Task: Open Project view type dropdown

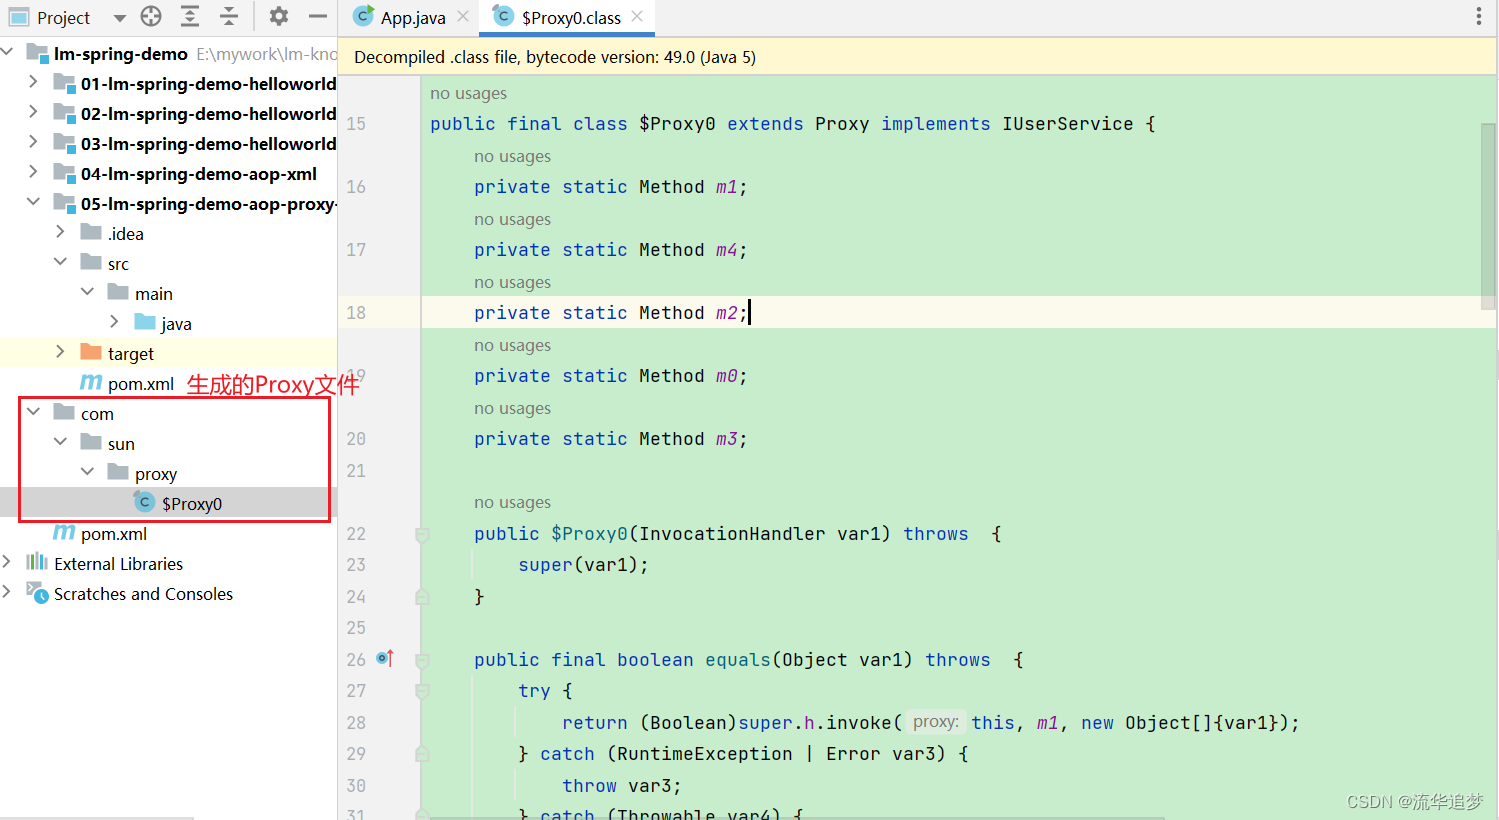Action: [120, 18]
